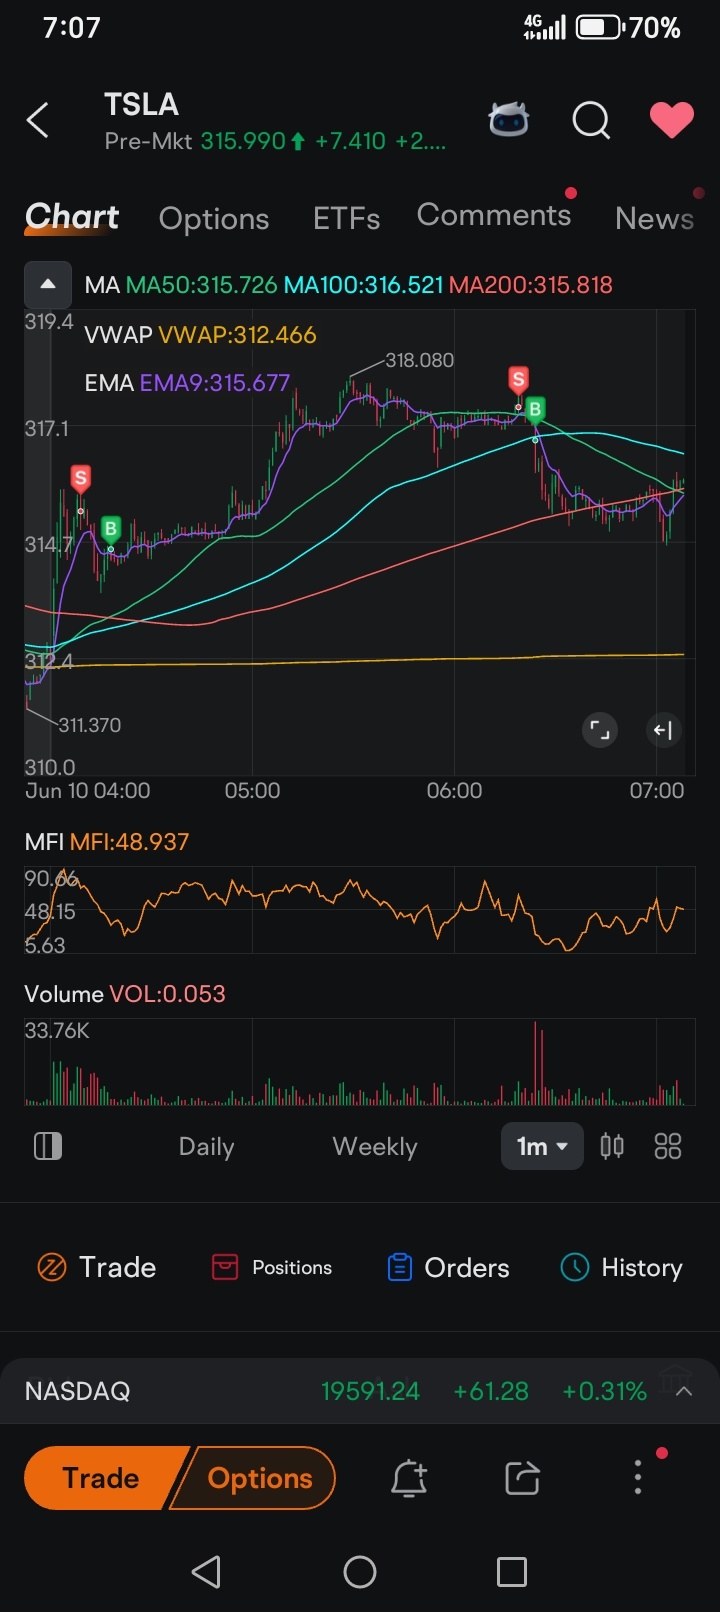Switch to the Chart tab
720x1612 pixels.
click(x=72, y=217)
